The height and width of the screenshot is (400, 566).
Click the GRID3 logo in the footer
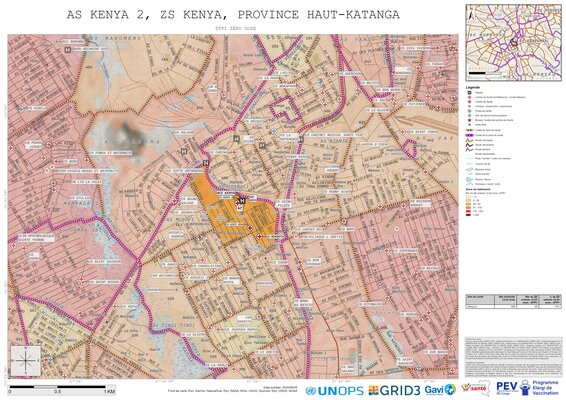[x=394, y=390]
